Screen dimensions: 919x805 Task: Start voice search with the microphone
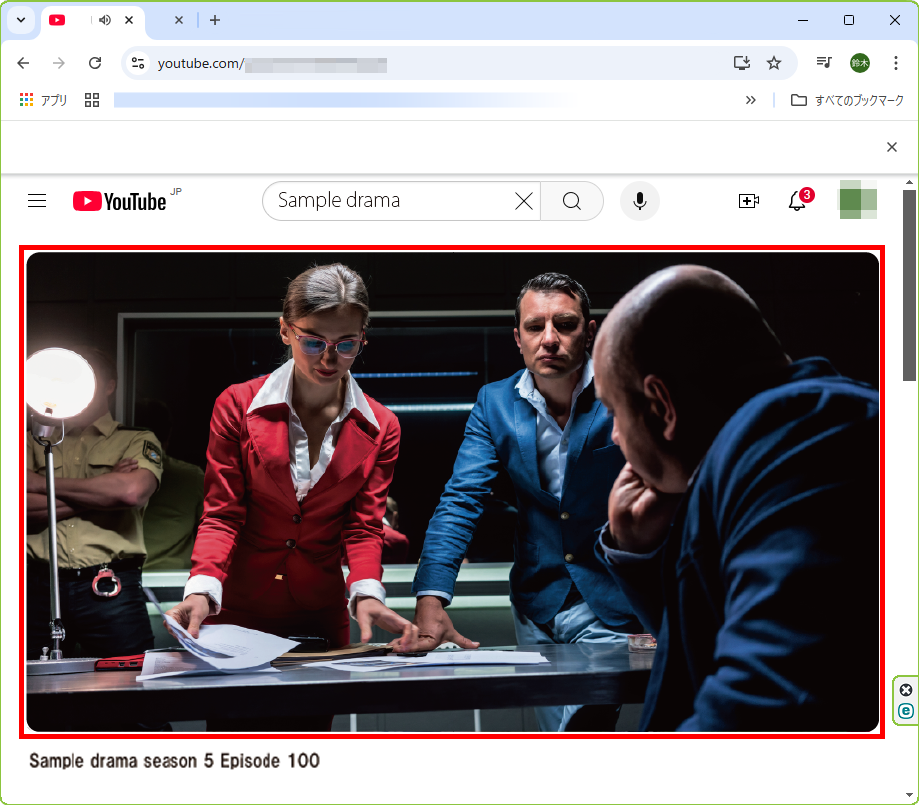(x=640, y=201)
